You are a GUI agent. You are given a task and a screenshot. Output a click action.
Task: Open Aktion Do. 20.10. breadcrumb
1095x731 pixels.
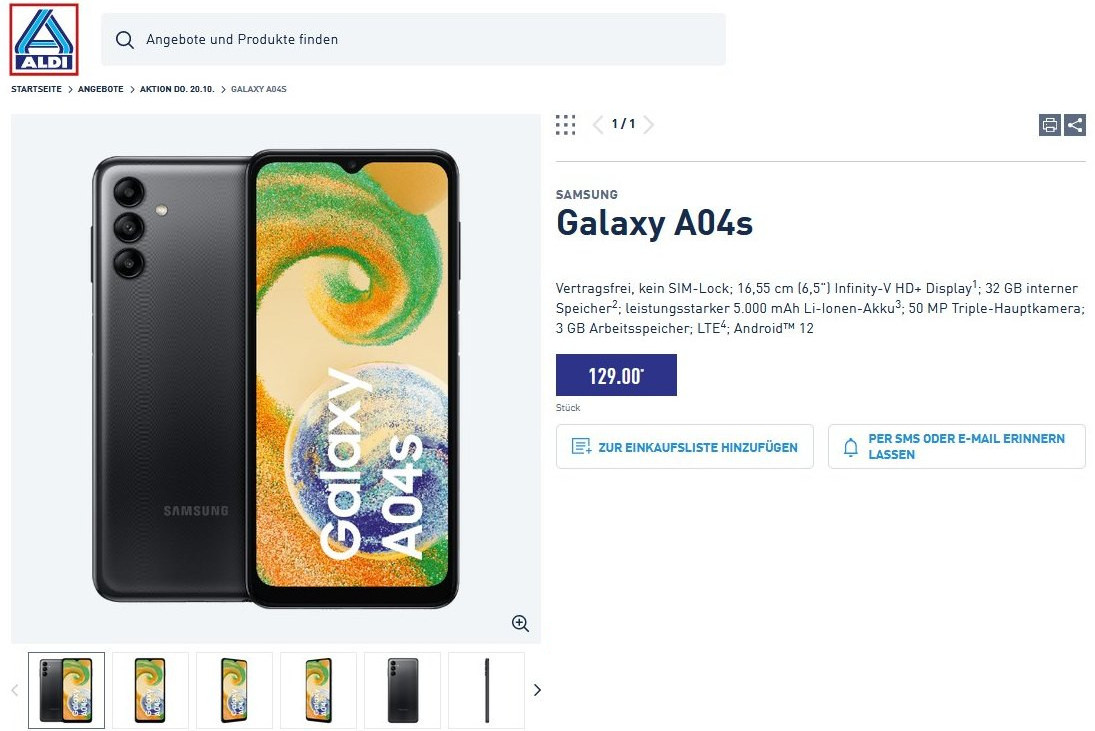pos(178,90)
